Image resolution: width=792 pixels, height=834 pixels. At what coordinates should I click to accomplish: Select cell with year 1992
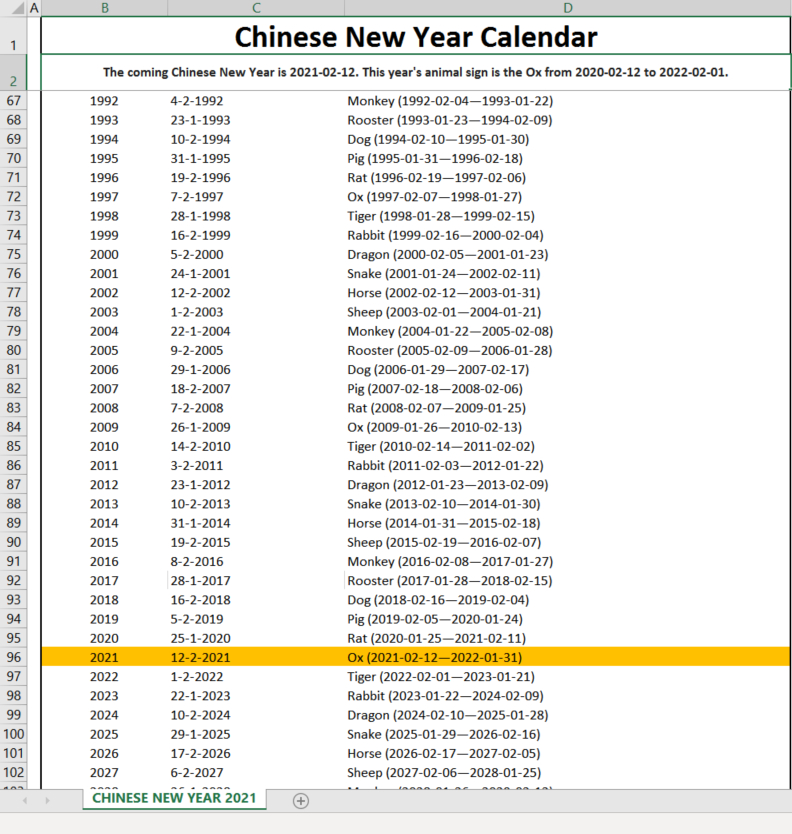click(x=104, y=101)
